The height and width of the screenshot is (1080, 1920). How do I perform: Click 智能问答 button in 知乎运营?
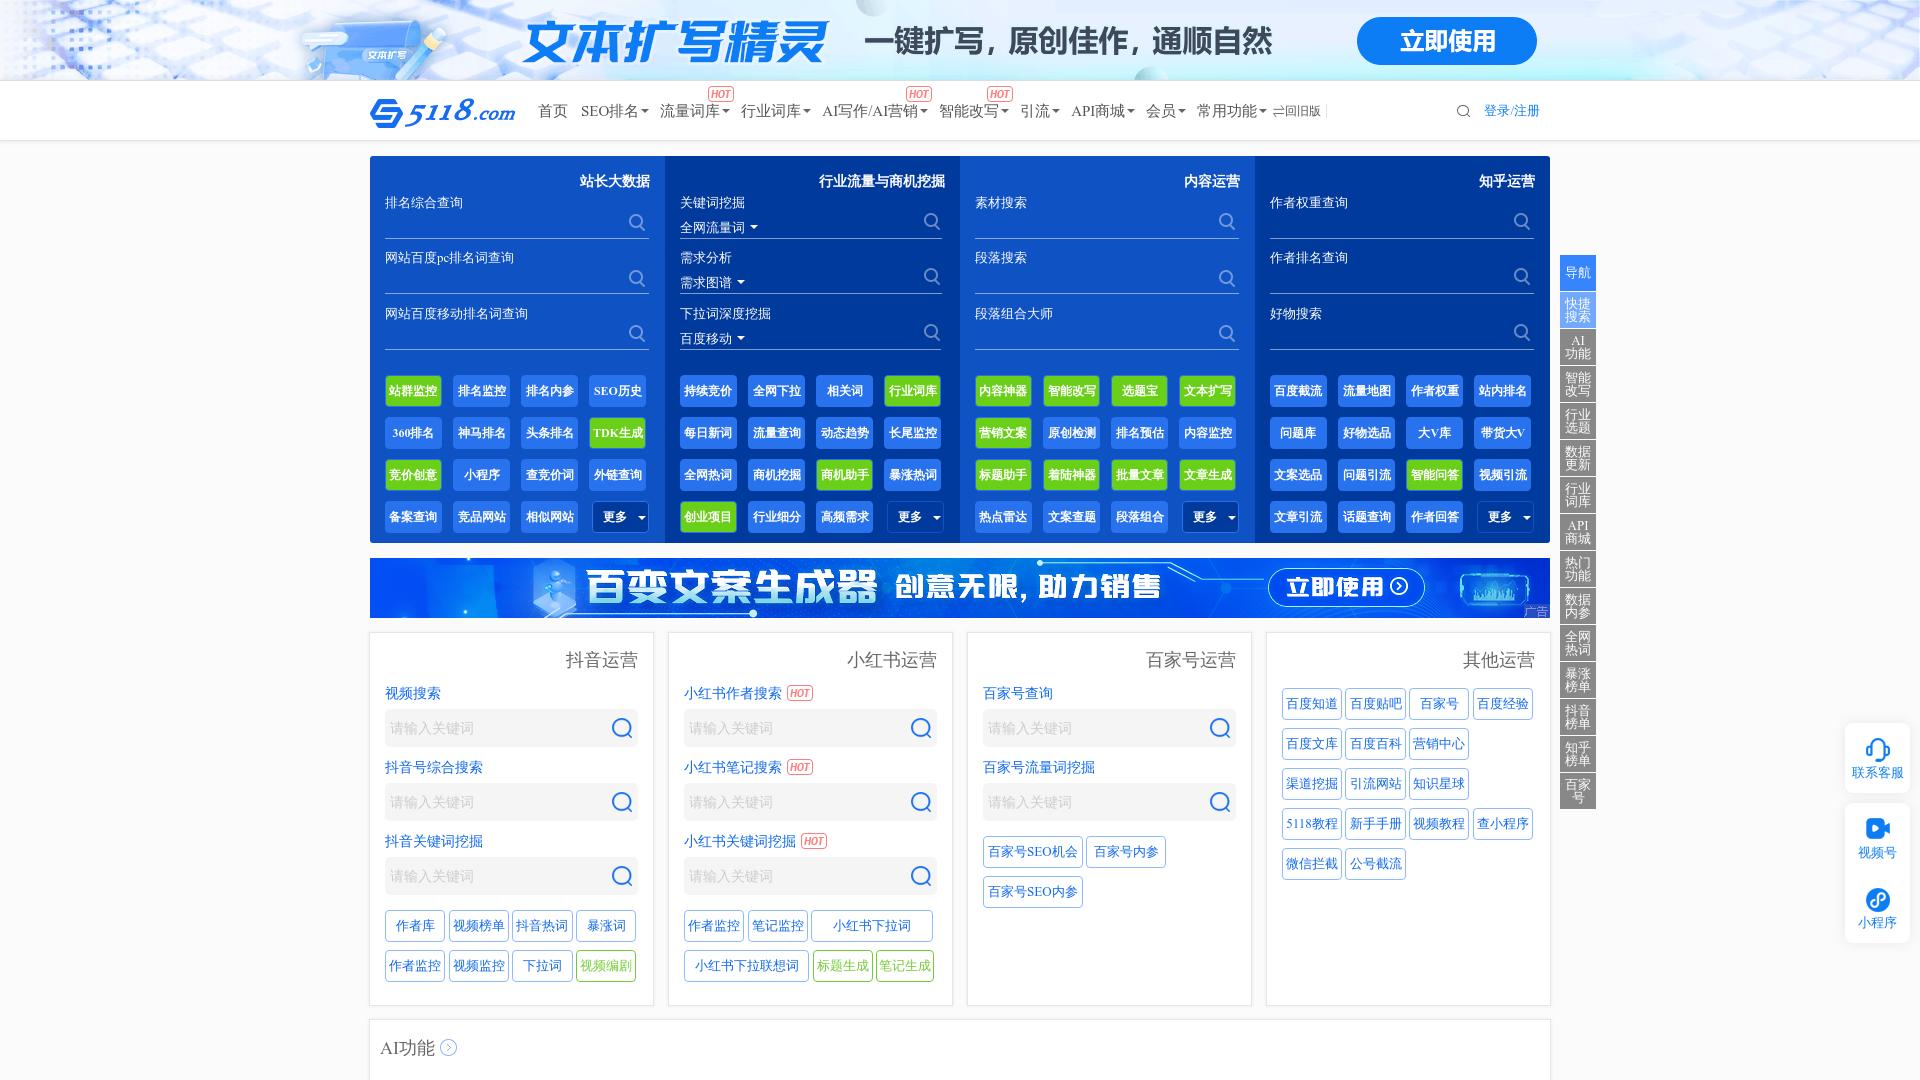1434,475
